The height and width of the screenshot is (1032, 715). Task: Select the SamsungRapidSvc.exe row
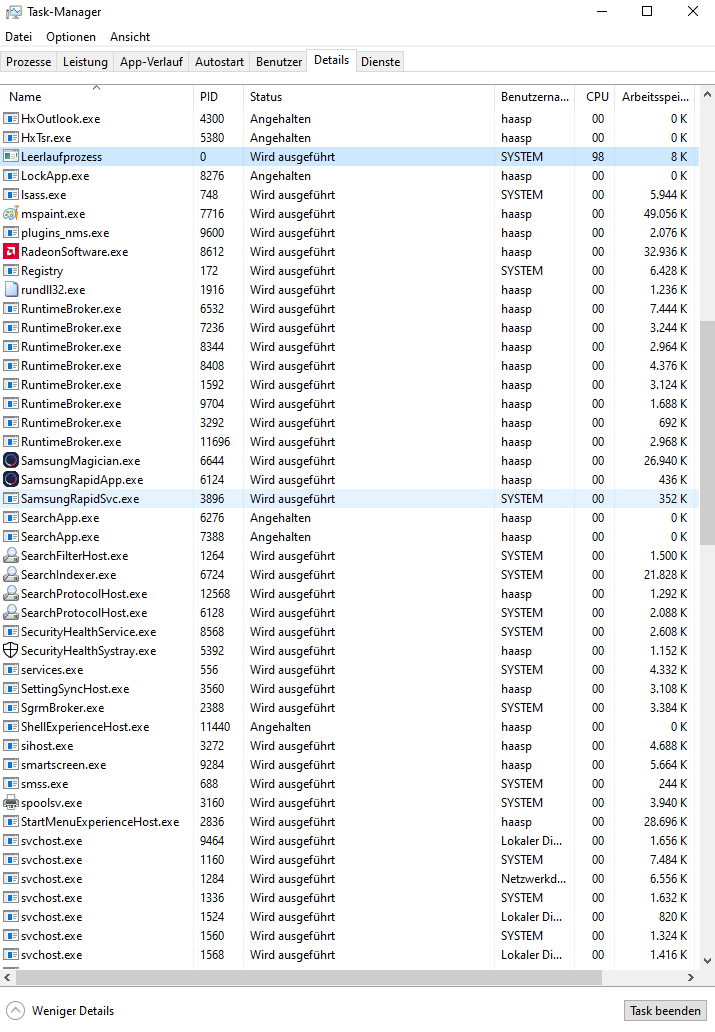349,499
